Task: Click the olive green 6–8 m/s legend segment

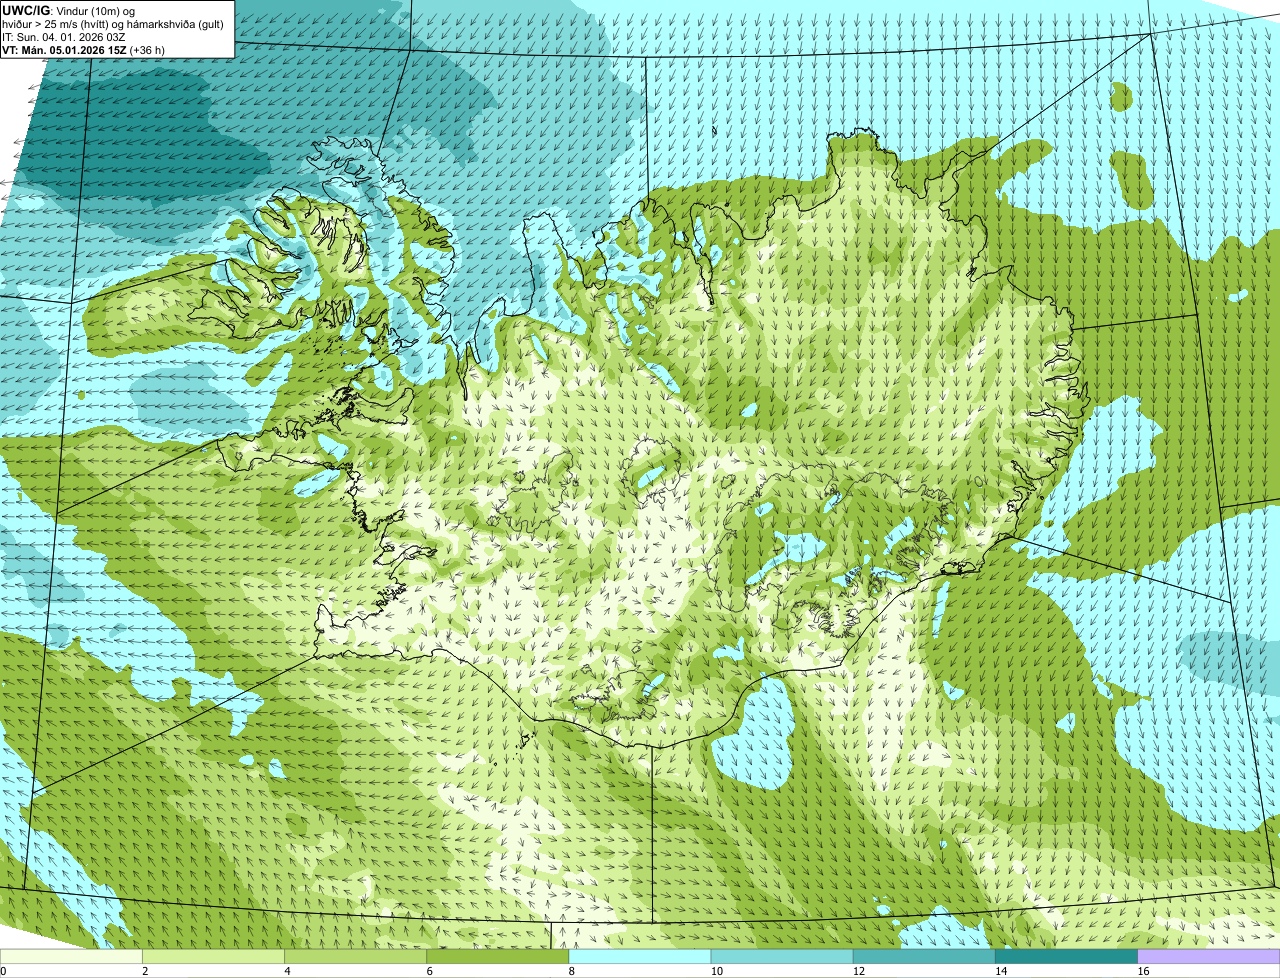Action: tap(498, 957)
